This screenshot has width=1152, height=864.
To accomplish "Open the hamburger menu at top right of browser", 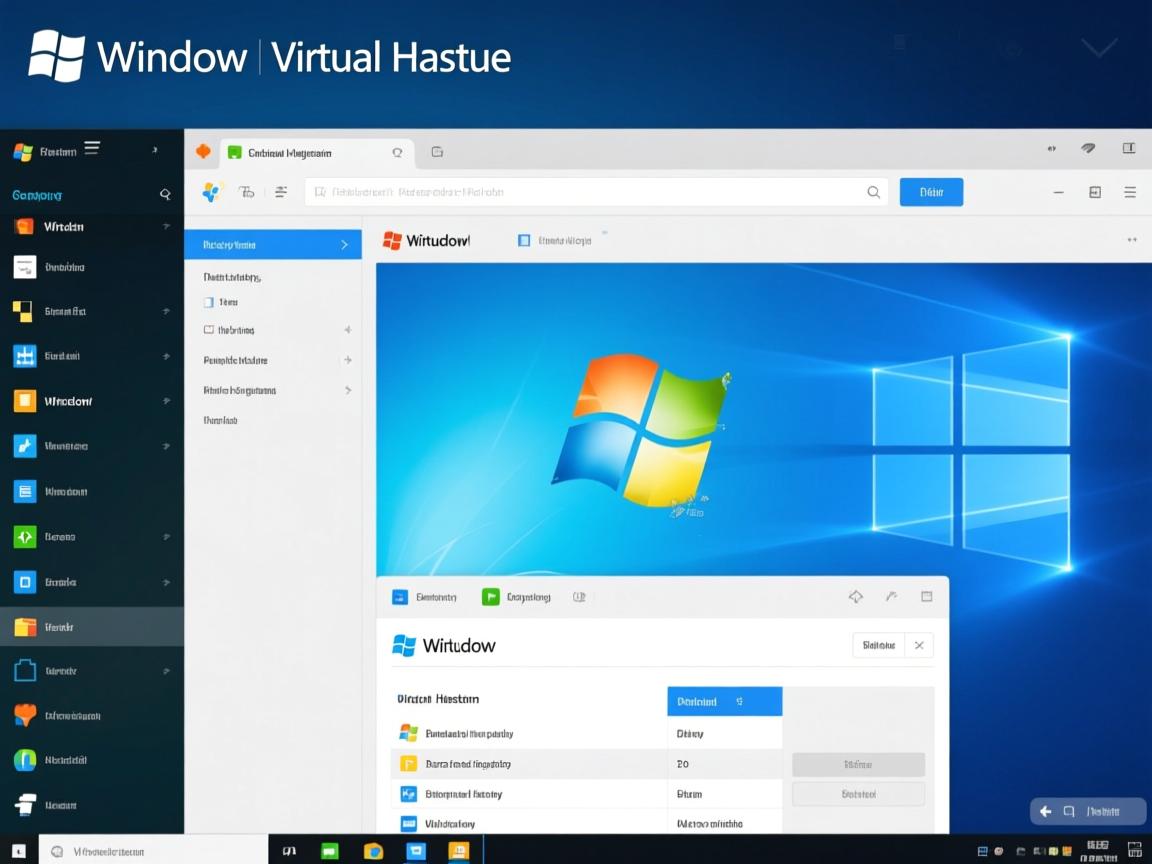I will point(1129,192).
